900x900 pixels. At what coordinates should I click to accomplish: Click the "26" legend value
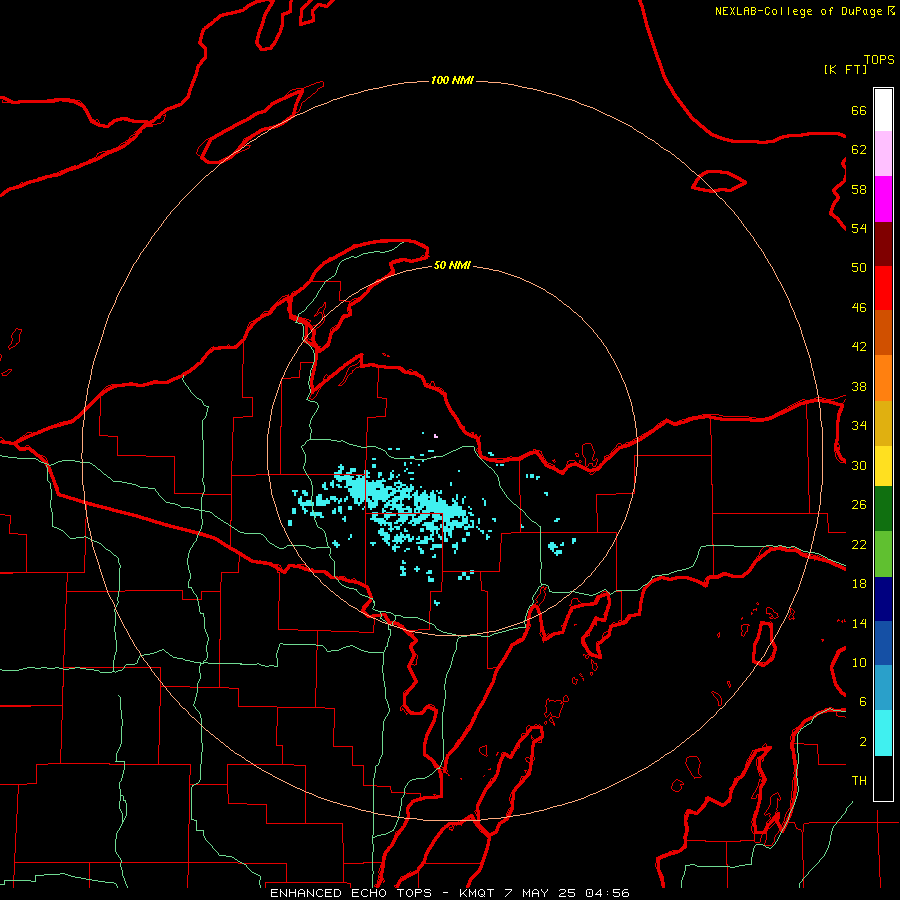tap(859, 505)
